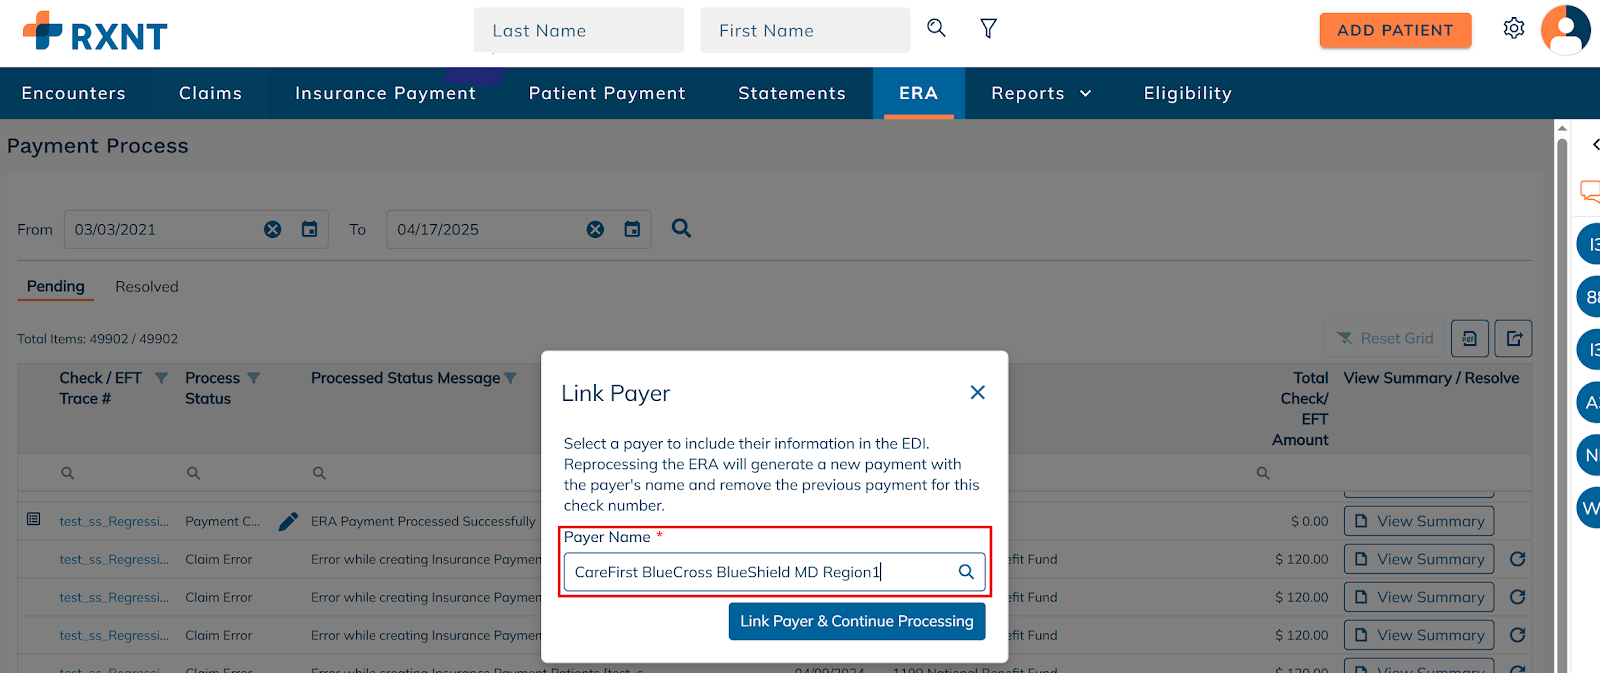1600x673 pixels.
Task: Clear the To date field
Action: click(x=595, y=229)
